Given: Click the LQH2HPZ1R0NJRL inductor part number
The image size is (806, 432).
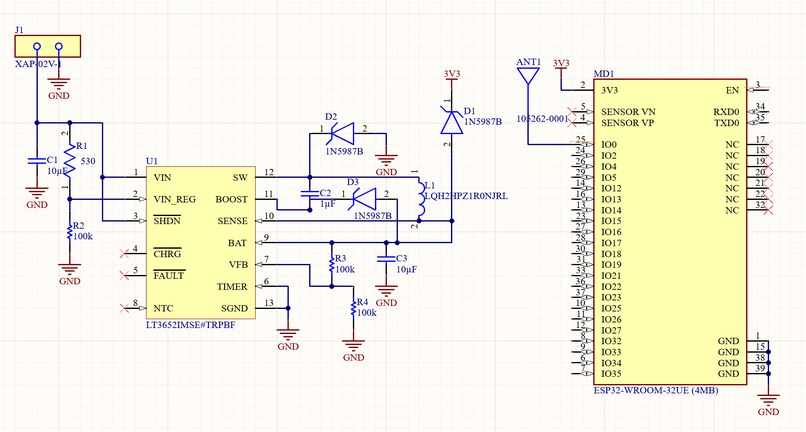Looking at the screenshot, I should pos(466,196).
